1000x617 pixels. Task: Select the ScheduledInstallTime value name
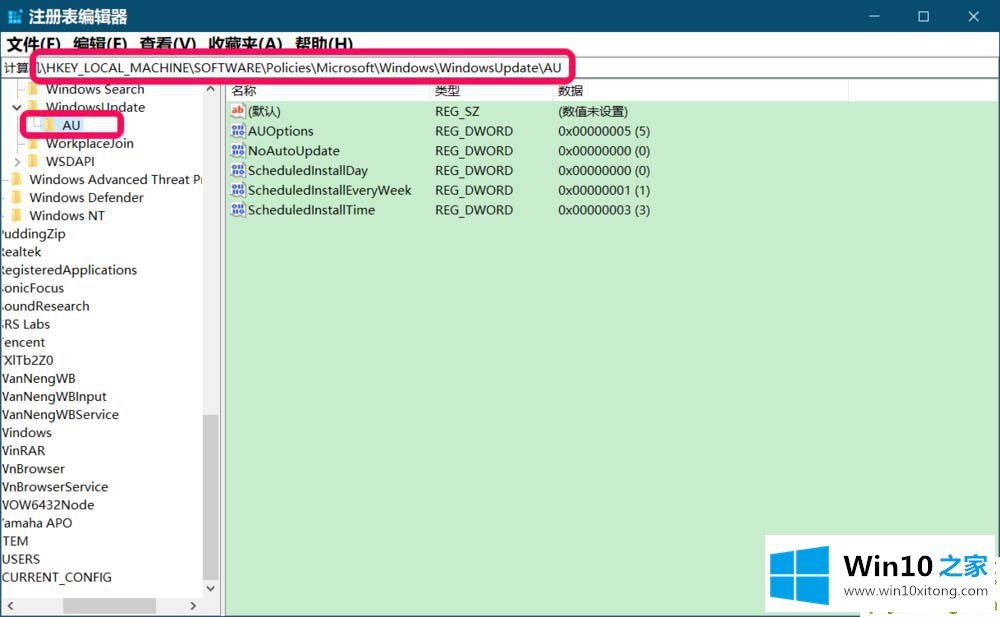pos(311,210)
